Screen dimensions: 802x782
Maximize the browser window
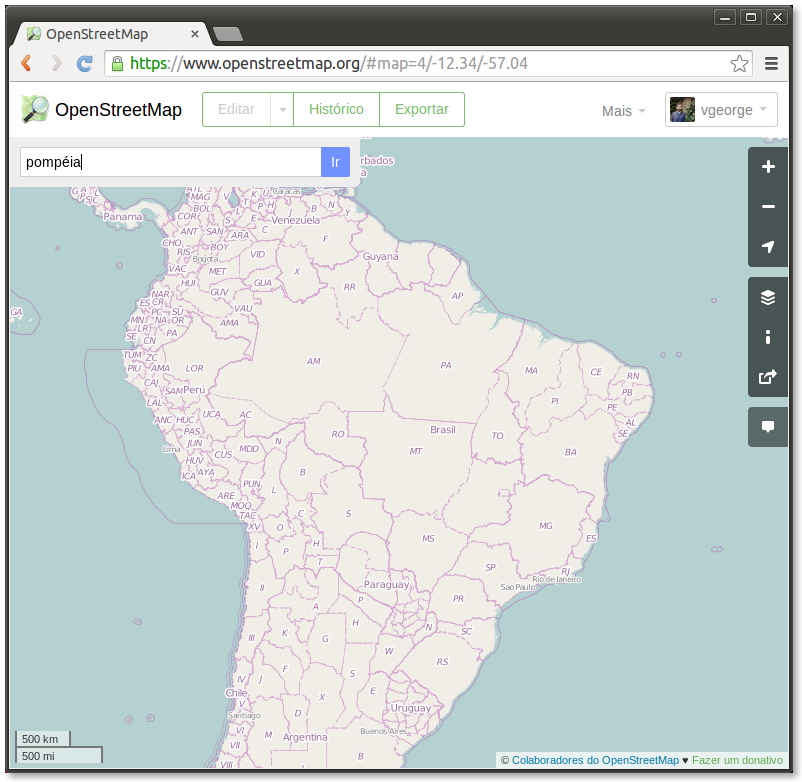pos(750,17)
